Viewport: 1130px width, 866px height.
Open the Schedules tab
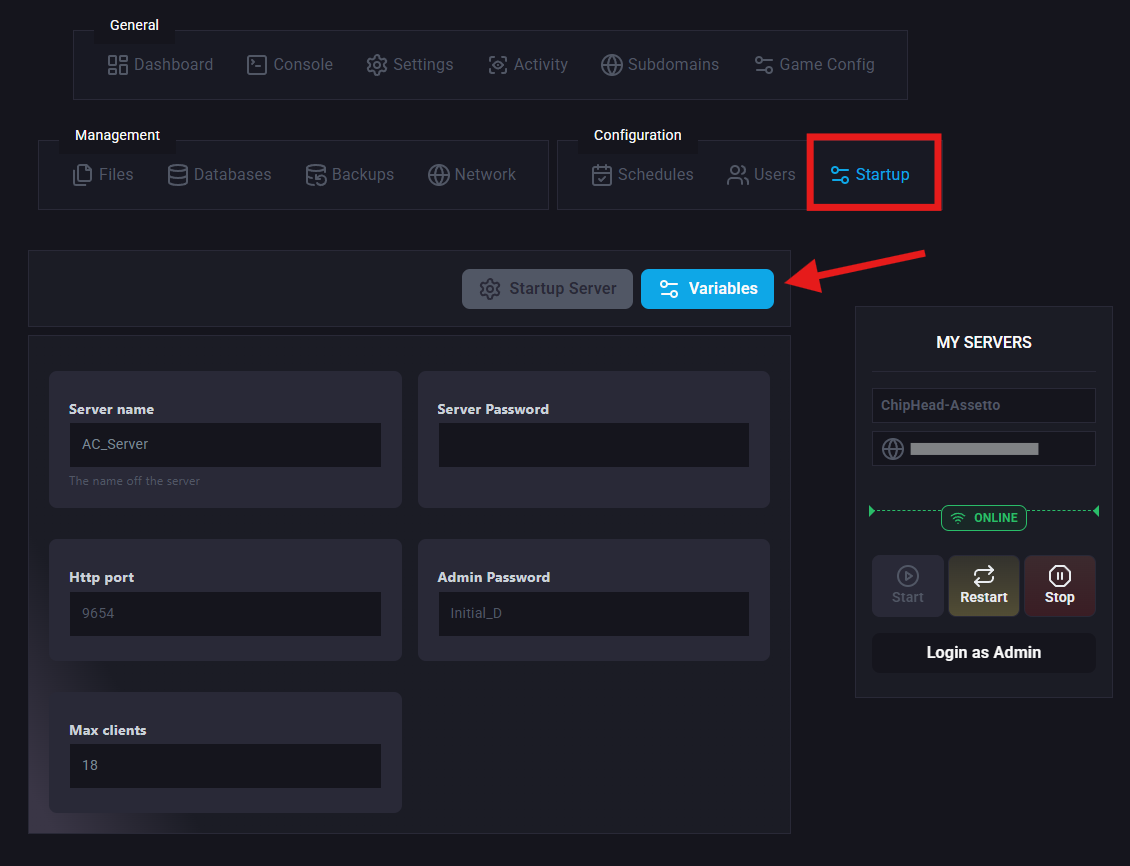643,175
